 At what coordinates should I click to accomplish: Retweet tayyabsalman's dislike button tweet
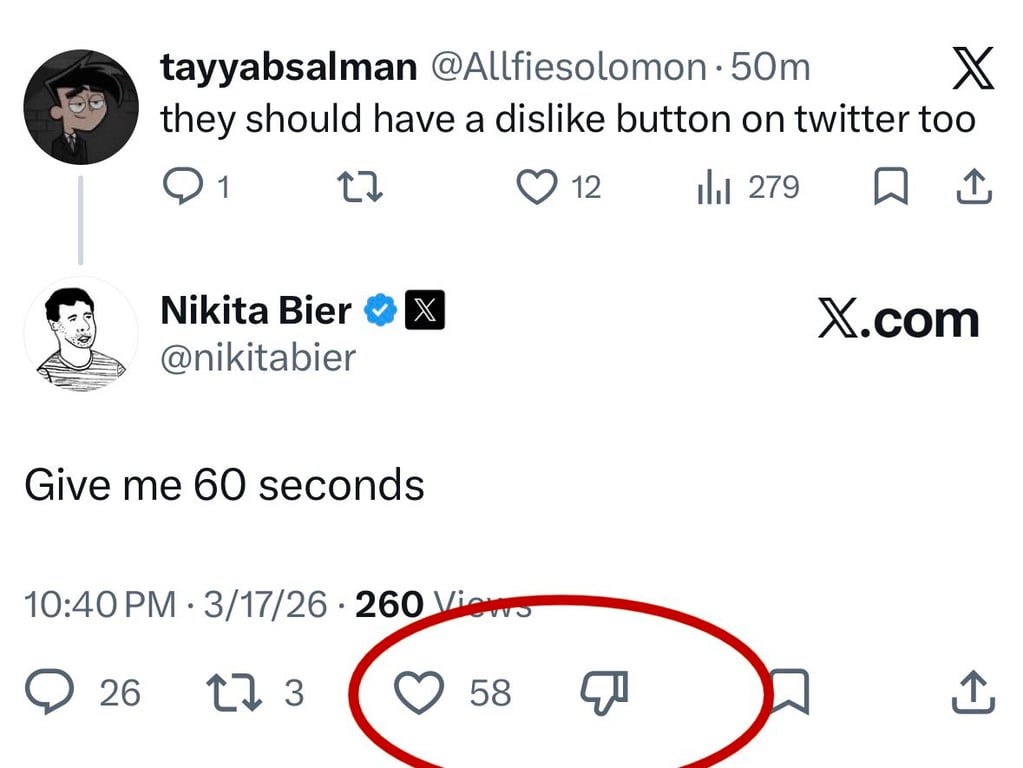(x=358, y=187)
